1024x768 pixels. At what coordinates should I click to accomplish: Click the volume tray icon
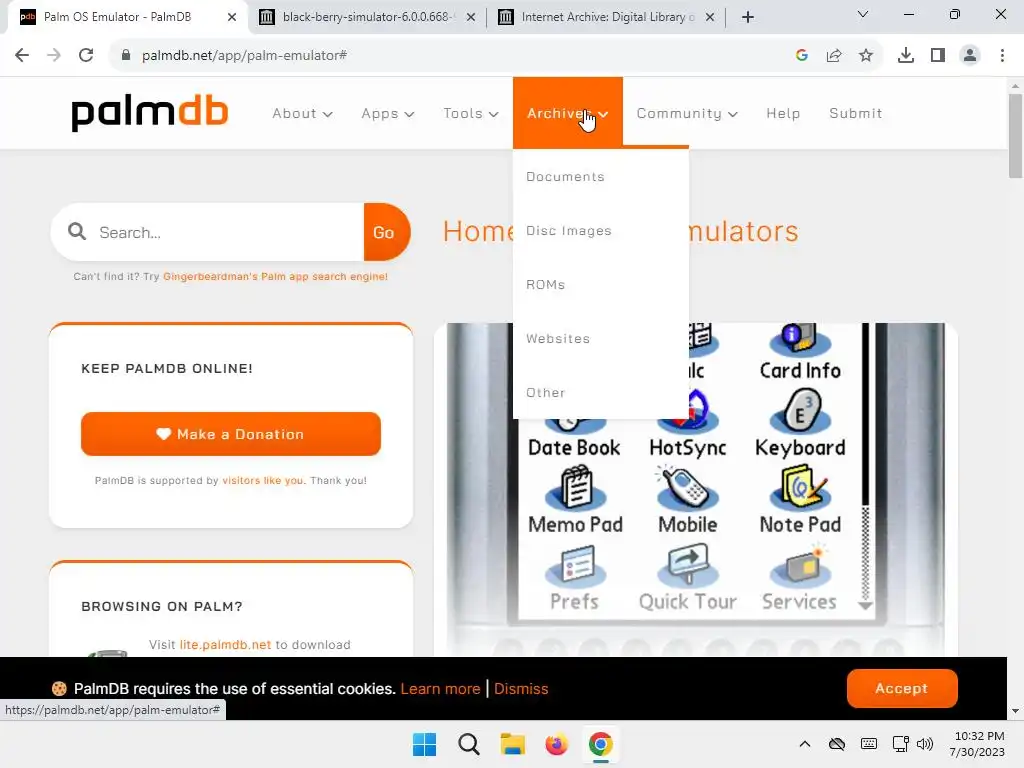925,744
